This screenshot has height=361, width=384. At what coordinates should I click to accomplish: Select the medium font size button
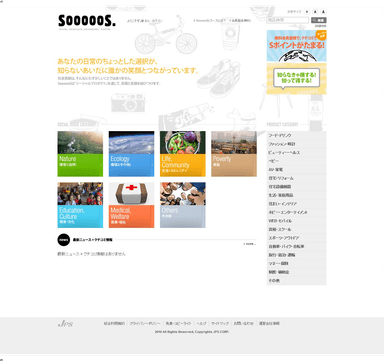click(x=315, y=12)
